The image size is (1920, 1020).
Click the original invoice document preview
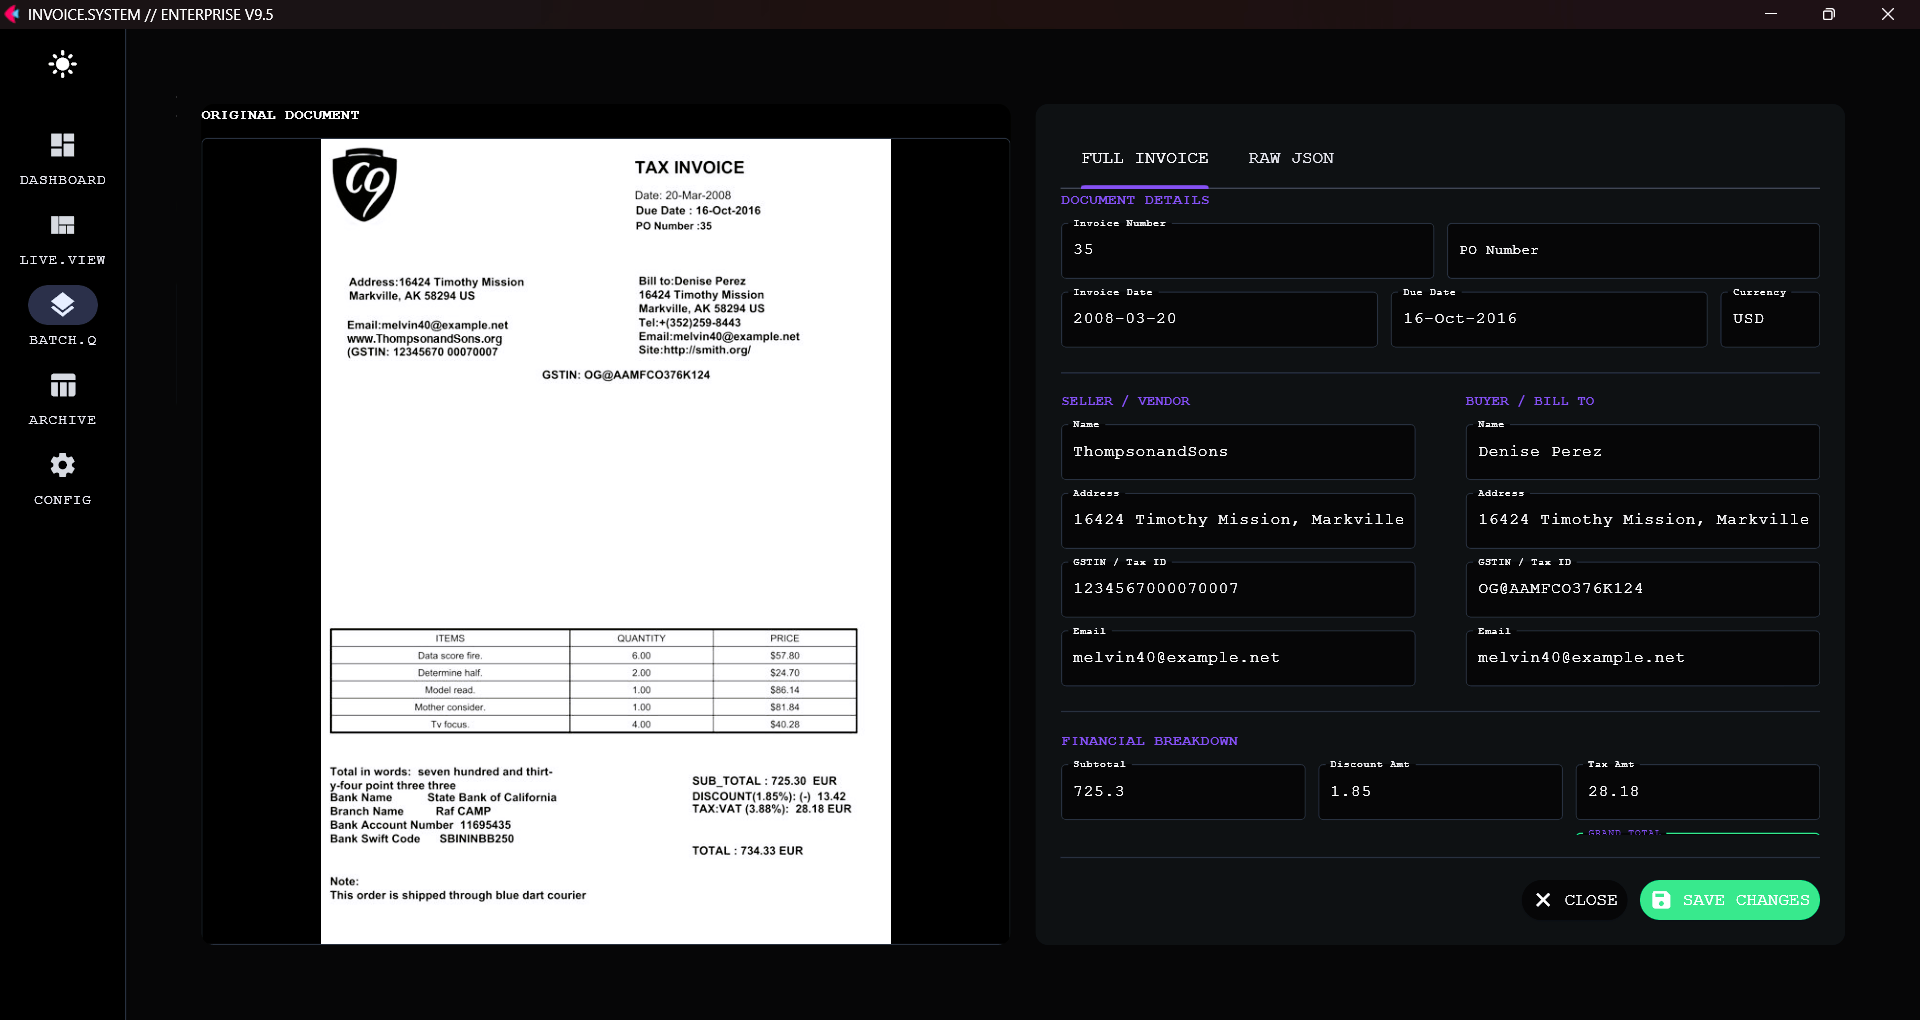605,540
